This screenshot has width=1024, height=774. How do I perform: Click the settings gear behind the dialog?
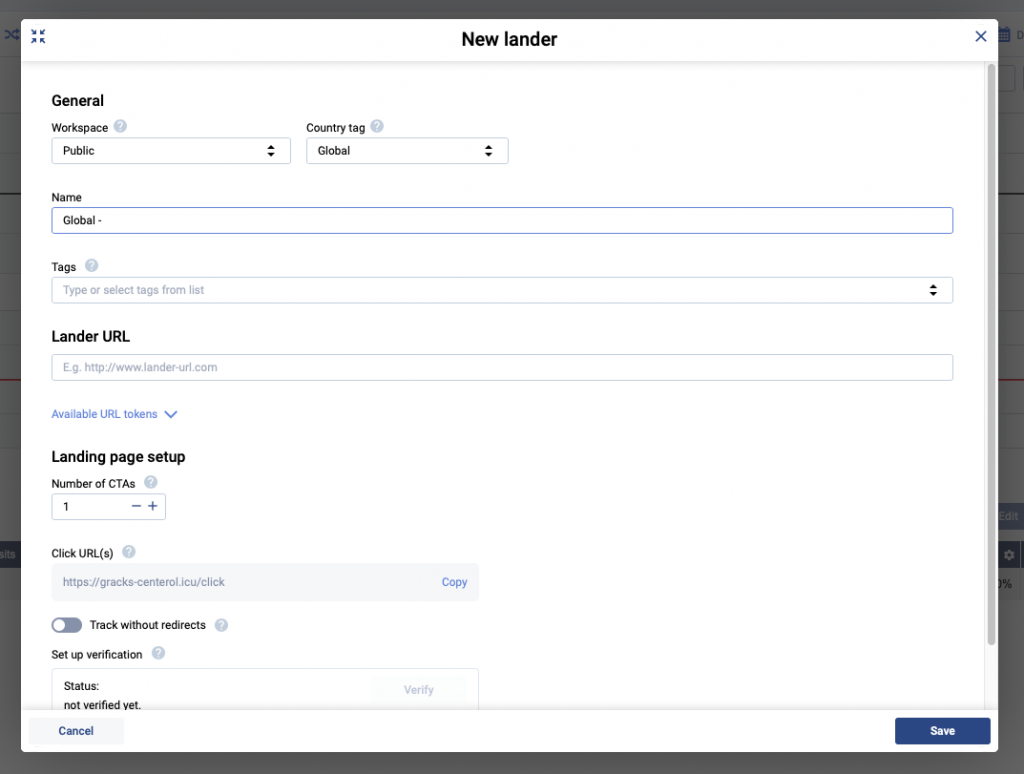(1009, 555)
